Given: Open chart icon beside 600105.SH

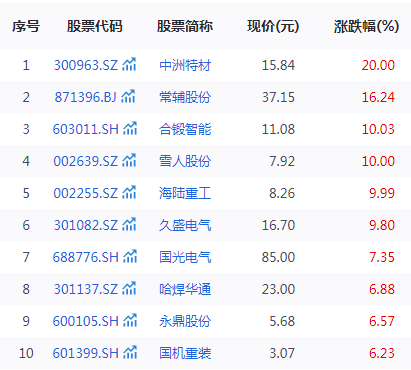Looking at the screenshot, I should pos(130,321).
